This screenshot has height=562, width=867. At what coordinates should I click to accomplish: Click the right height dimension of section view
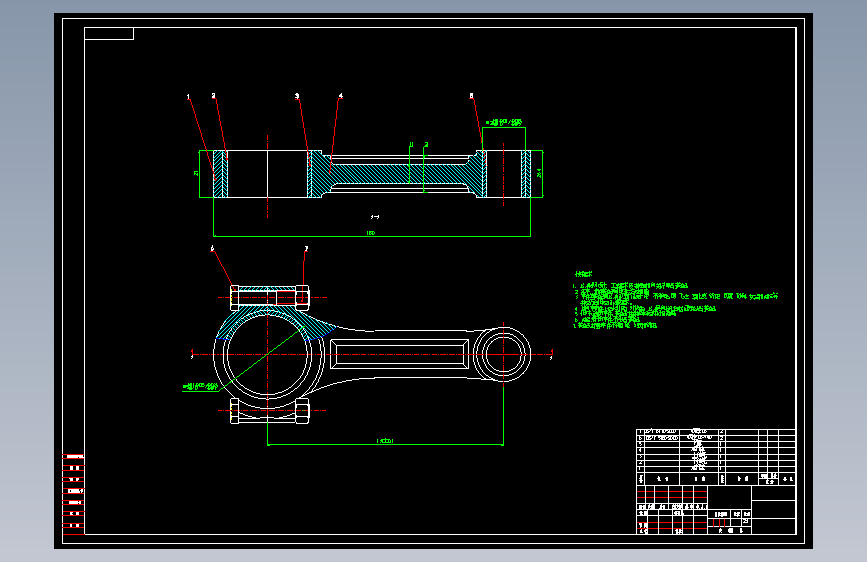(539, 173)
